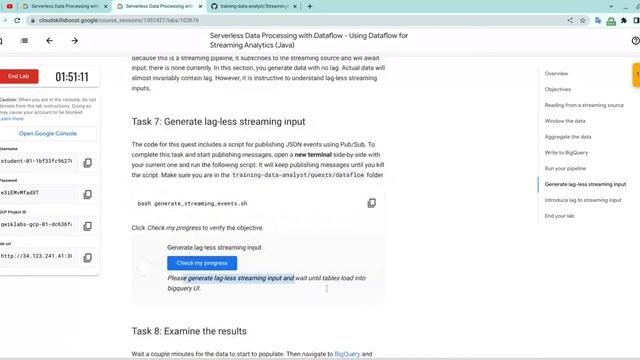This screenshot has width=640, height=360.
Task: Close the active Serverless Data Processing tab
Action: [x=200, y=6]
